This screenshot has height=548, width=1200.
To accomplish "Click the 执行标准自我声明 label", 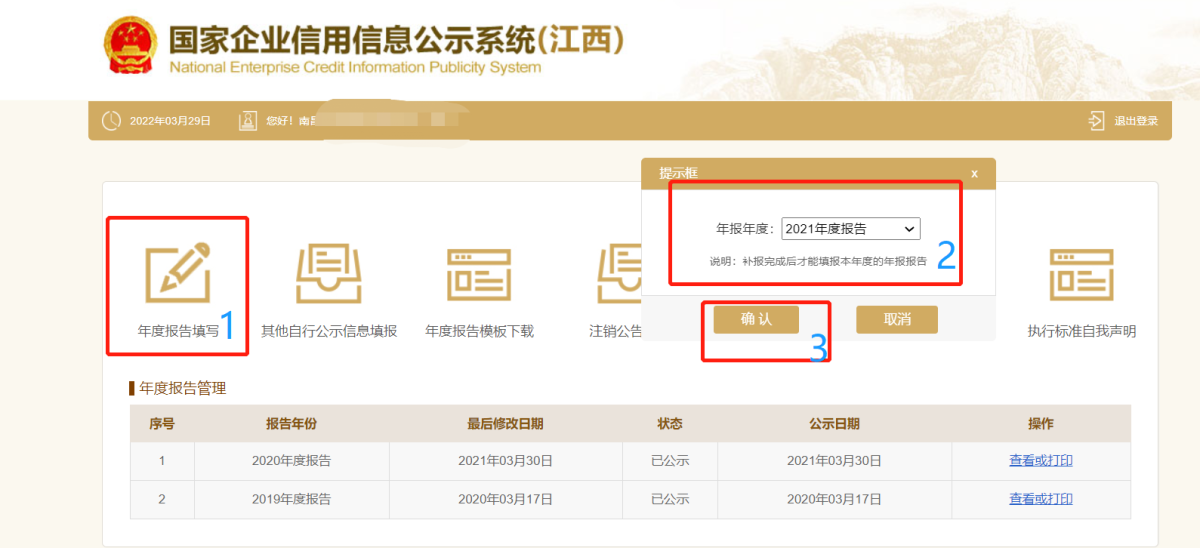I will coord(1081,331).
